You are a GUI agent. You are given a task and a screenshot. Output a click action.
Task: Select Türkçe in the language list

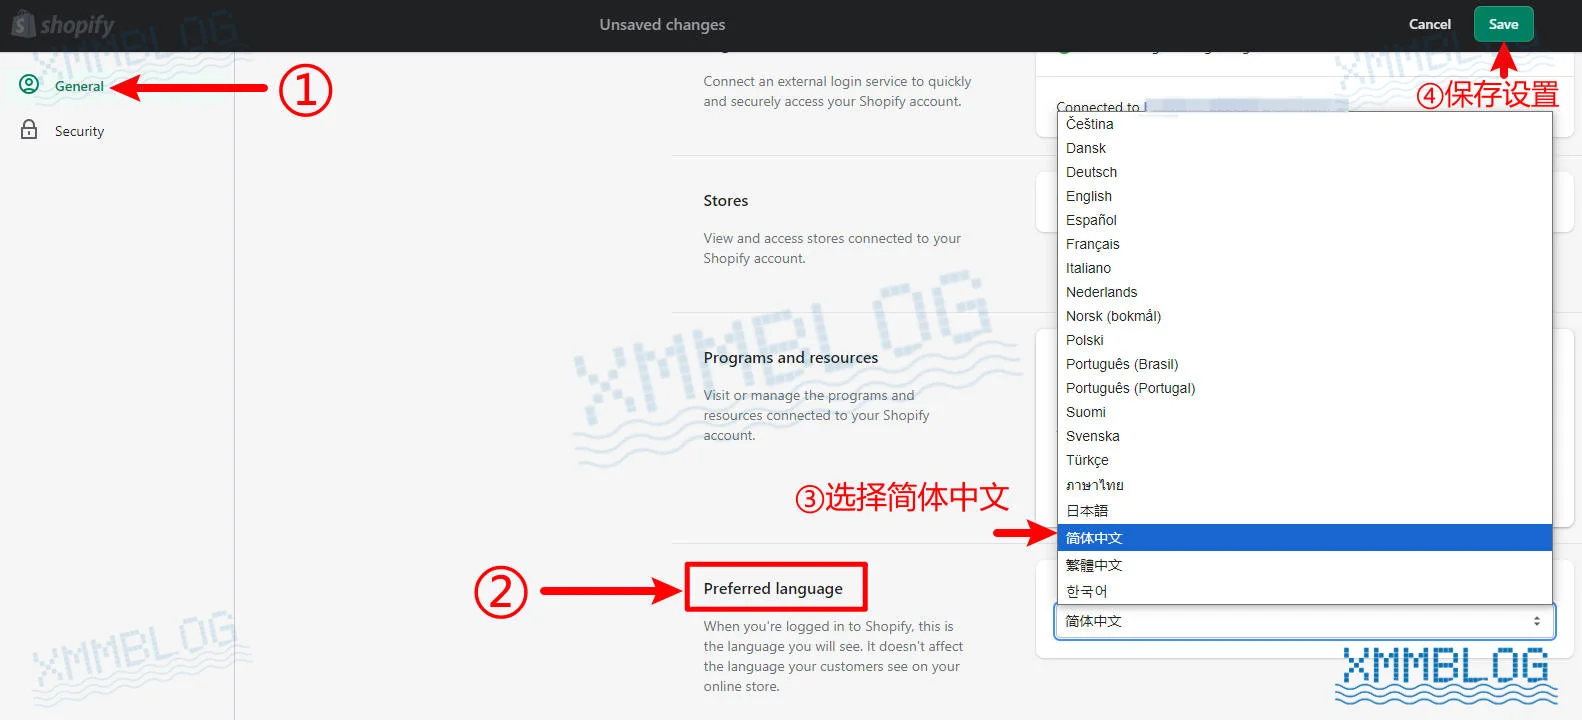point(1304,460)
